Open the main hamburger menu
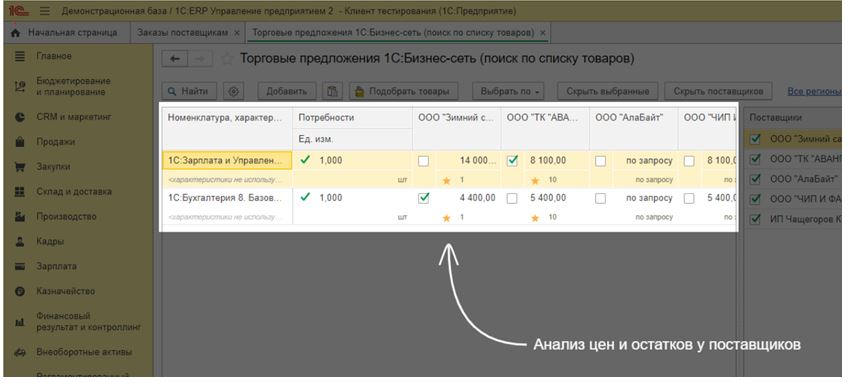 pyautogui.click(x=45, y=11)
